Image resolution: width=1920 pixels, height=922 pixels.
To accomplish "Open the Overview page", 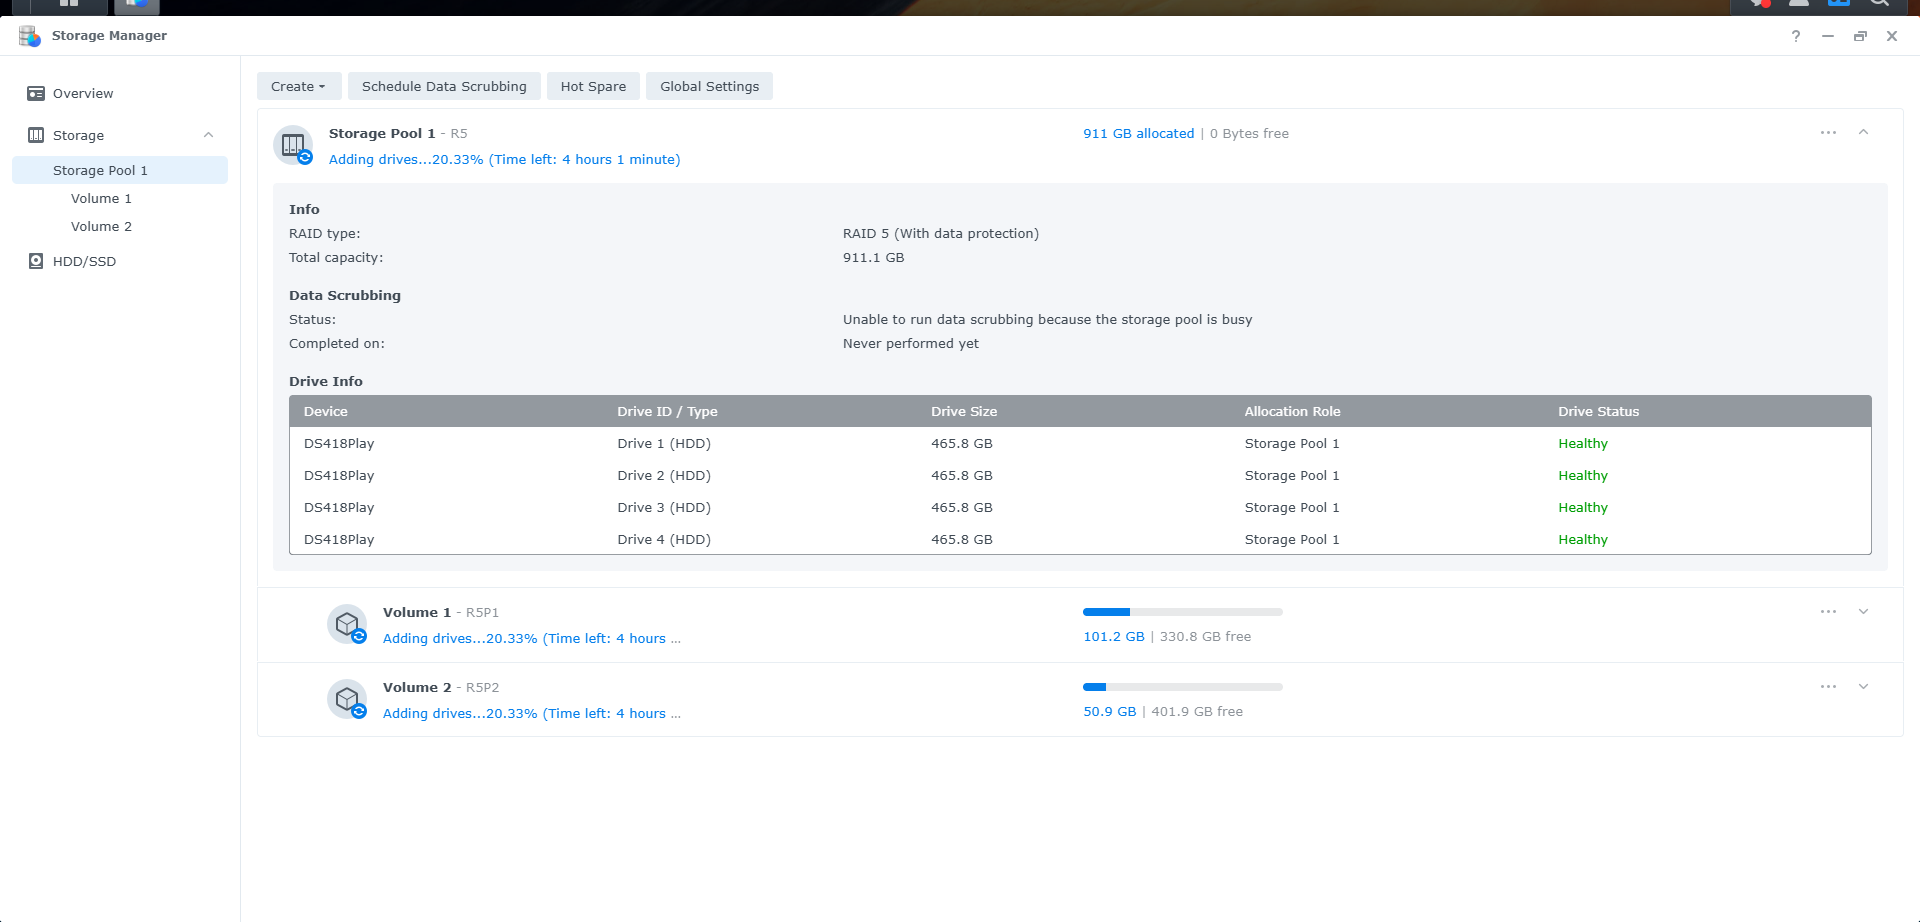I will [83, 93].
